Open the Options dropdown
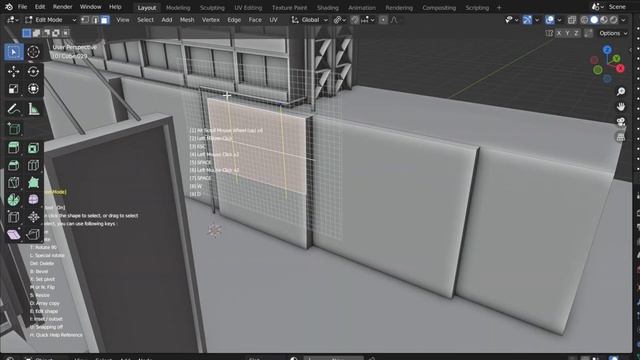This screenshot has height=360, width=640. click(x=613, y=33)
